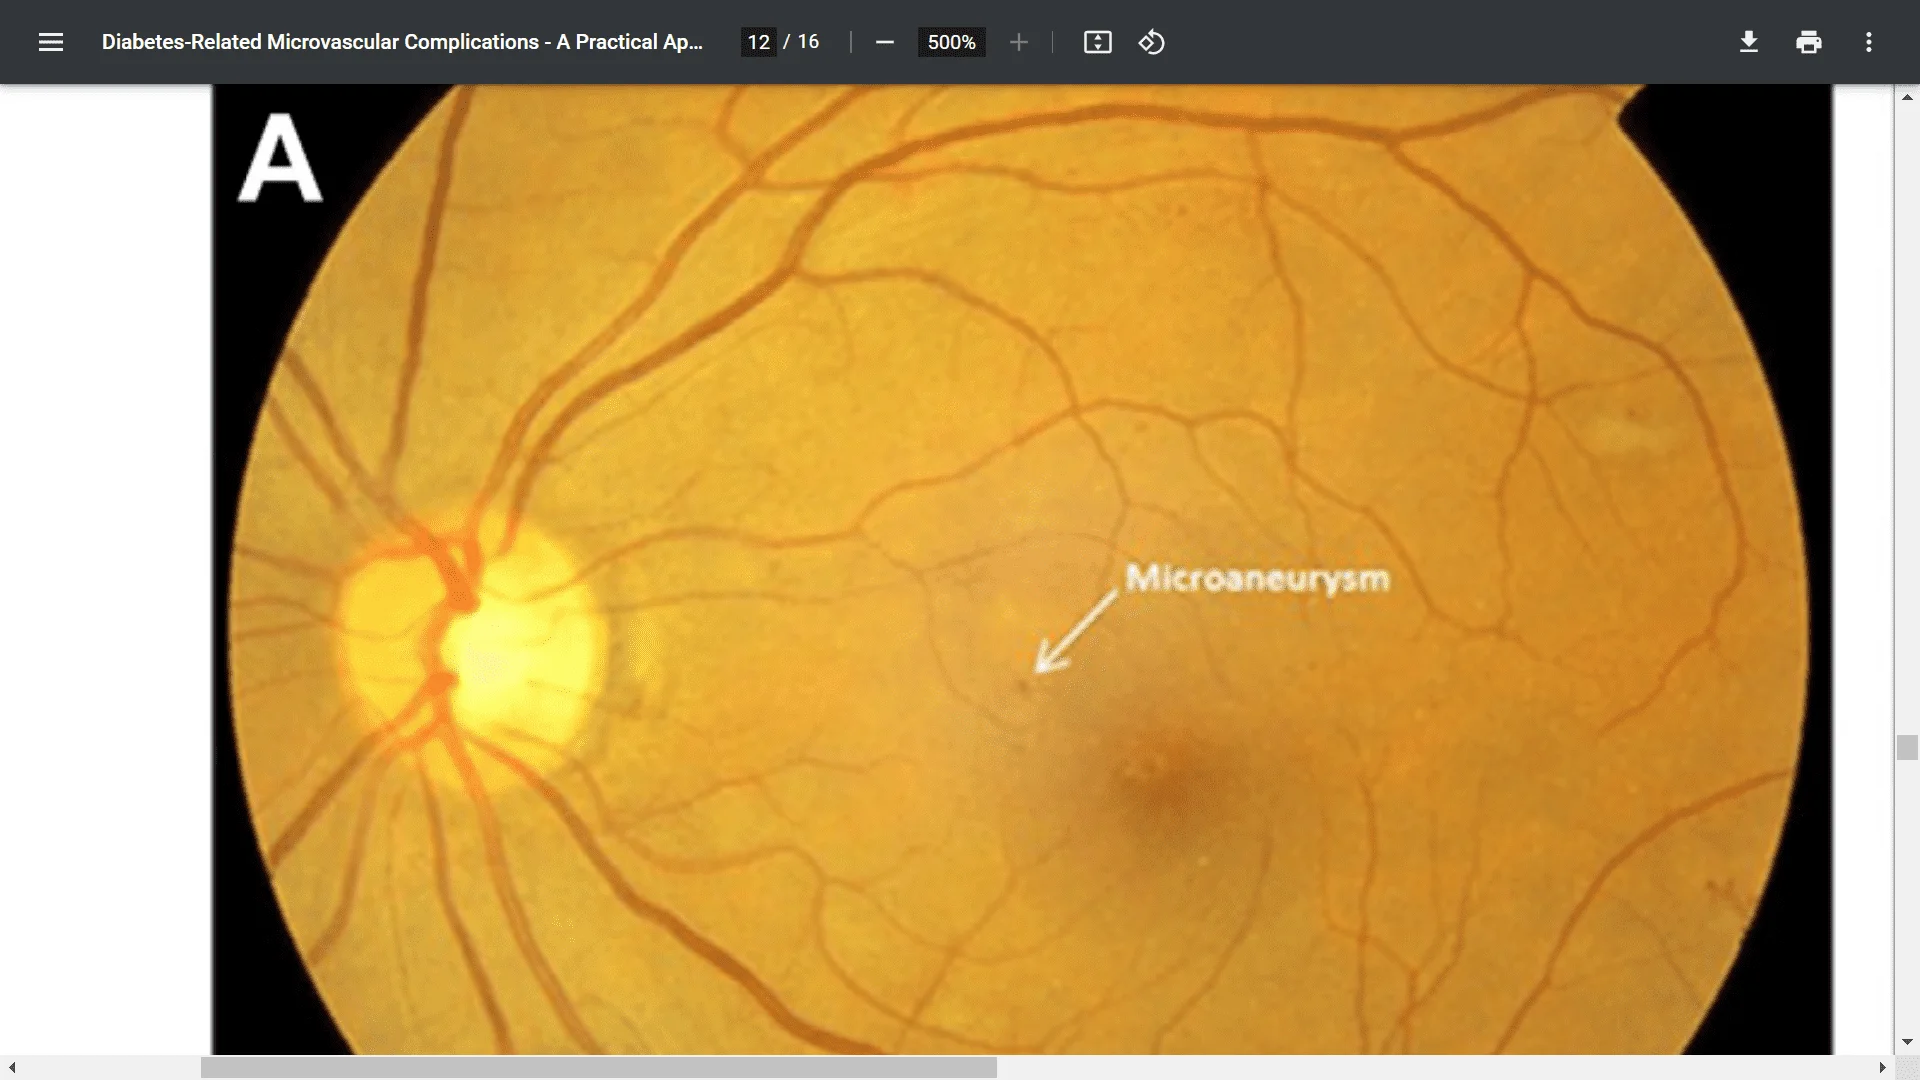Open the more actions three-dot menu

tap(1868, 42)
